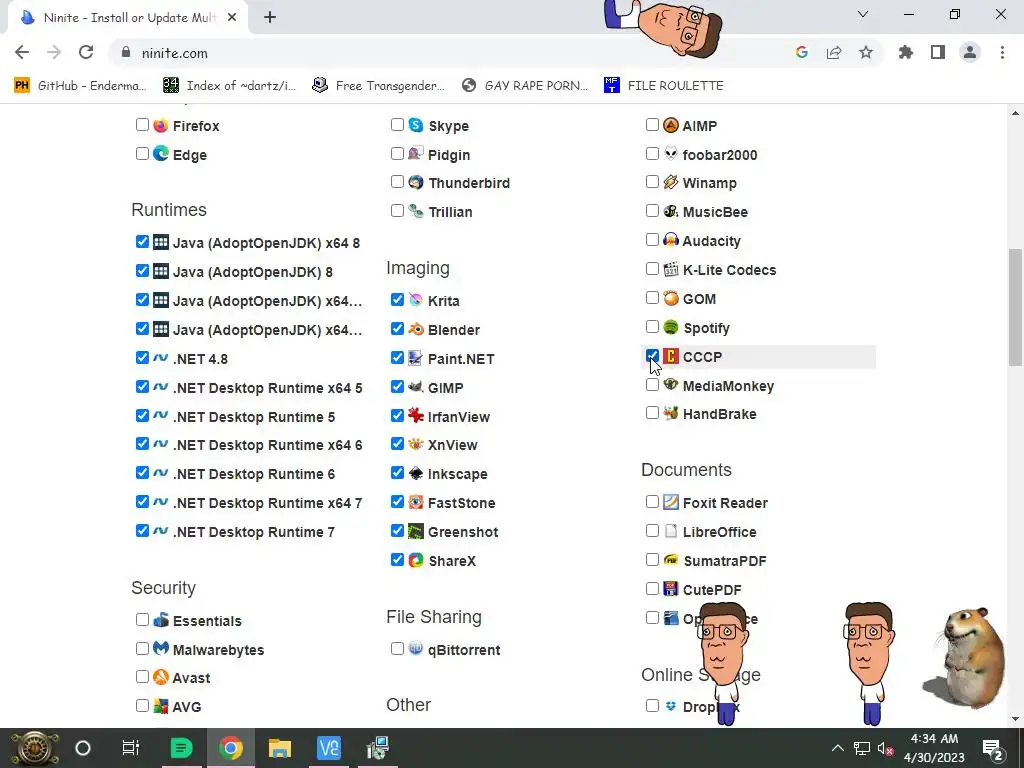Click the page's vertical scrollbar thumb
Image resolution: width=1024 pixels, height=768 pixels.
click(x=1016, y=307)
